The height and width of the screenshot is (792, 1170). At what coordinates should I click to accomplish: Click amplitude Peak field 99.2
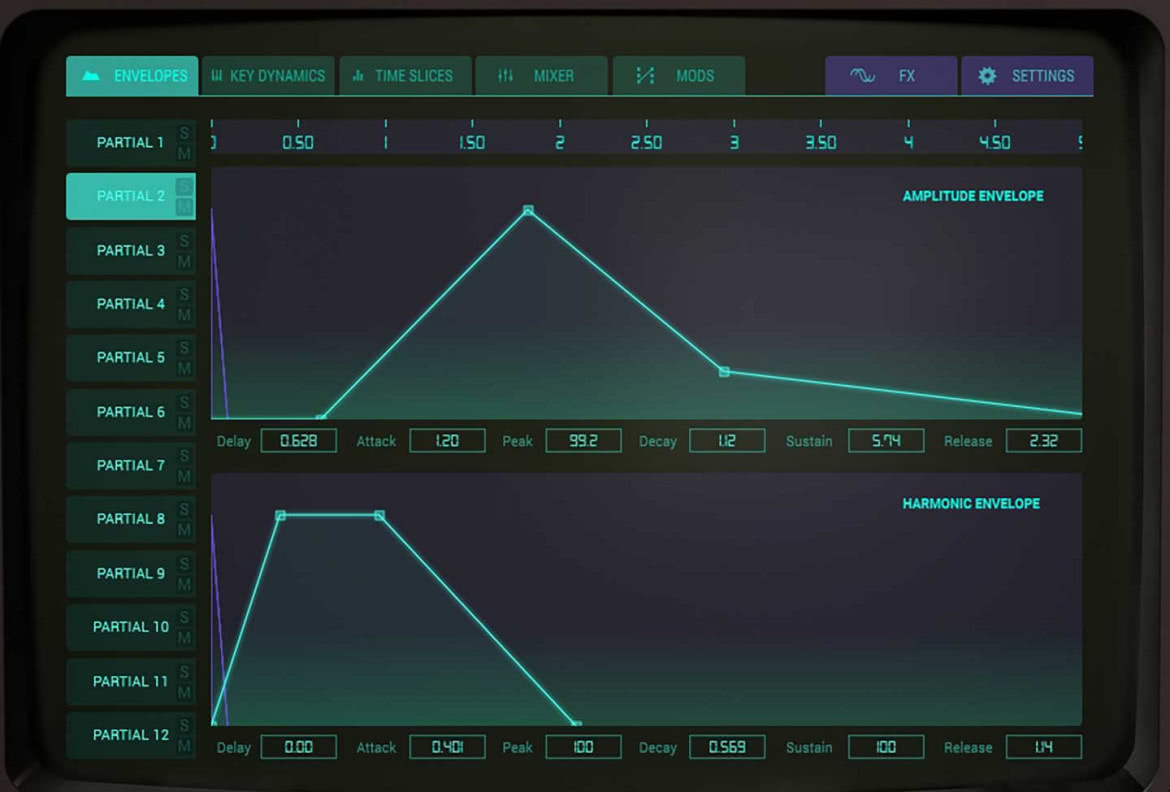(584, 440)
